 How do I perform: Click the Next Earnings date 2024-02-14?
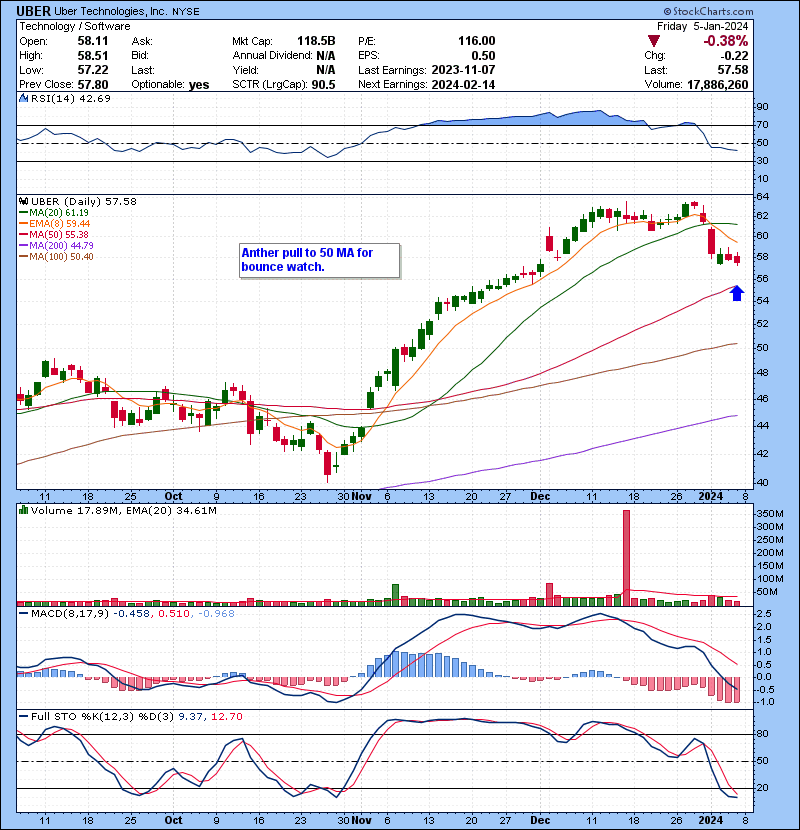tap(463, 85)
